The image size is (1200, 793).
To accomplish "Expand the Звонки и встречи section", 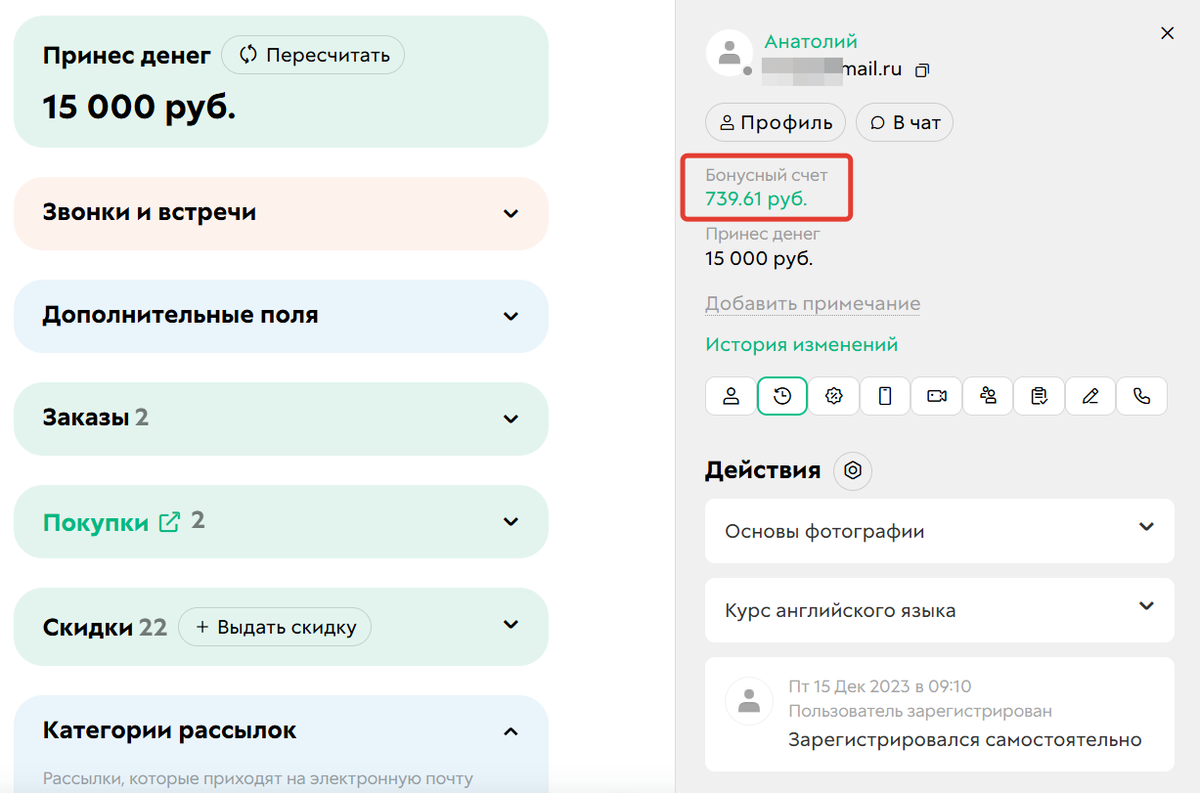I will click(511, 213).
